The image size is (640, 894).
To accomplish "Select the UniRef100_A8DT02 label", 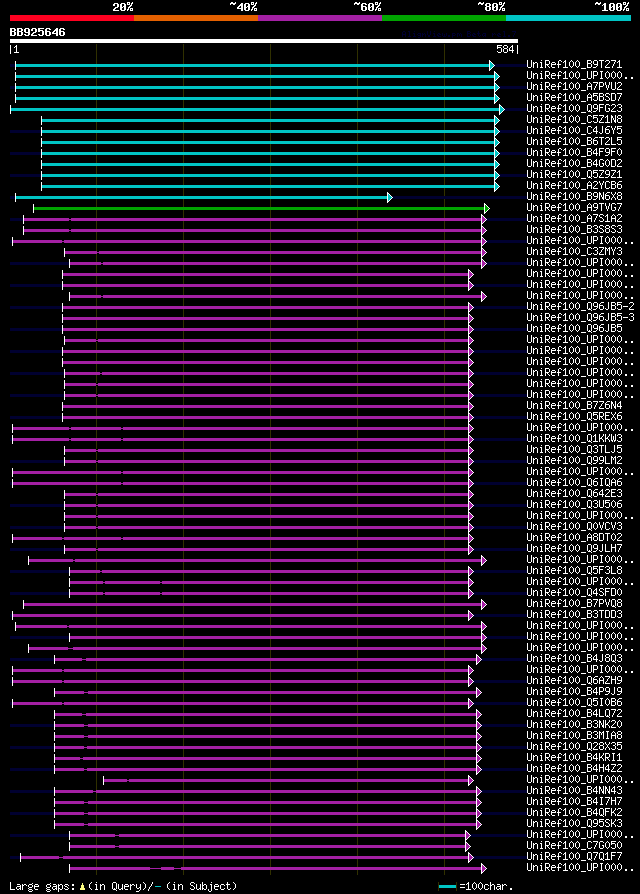I will (x=574, y=537).
